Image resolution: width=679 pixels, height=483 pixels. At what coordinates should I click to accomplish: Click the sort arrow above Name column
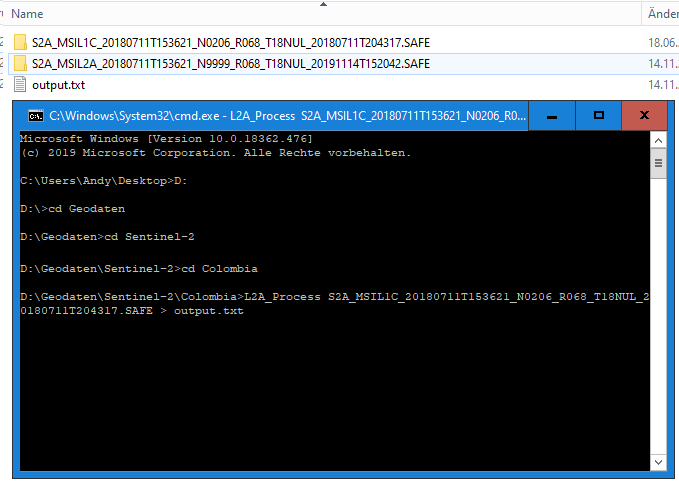(323, 4)
